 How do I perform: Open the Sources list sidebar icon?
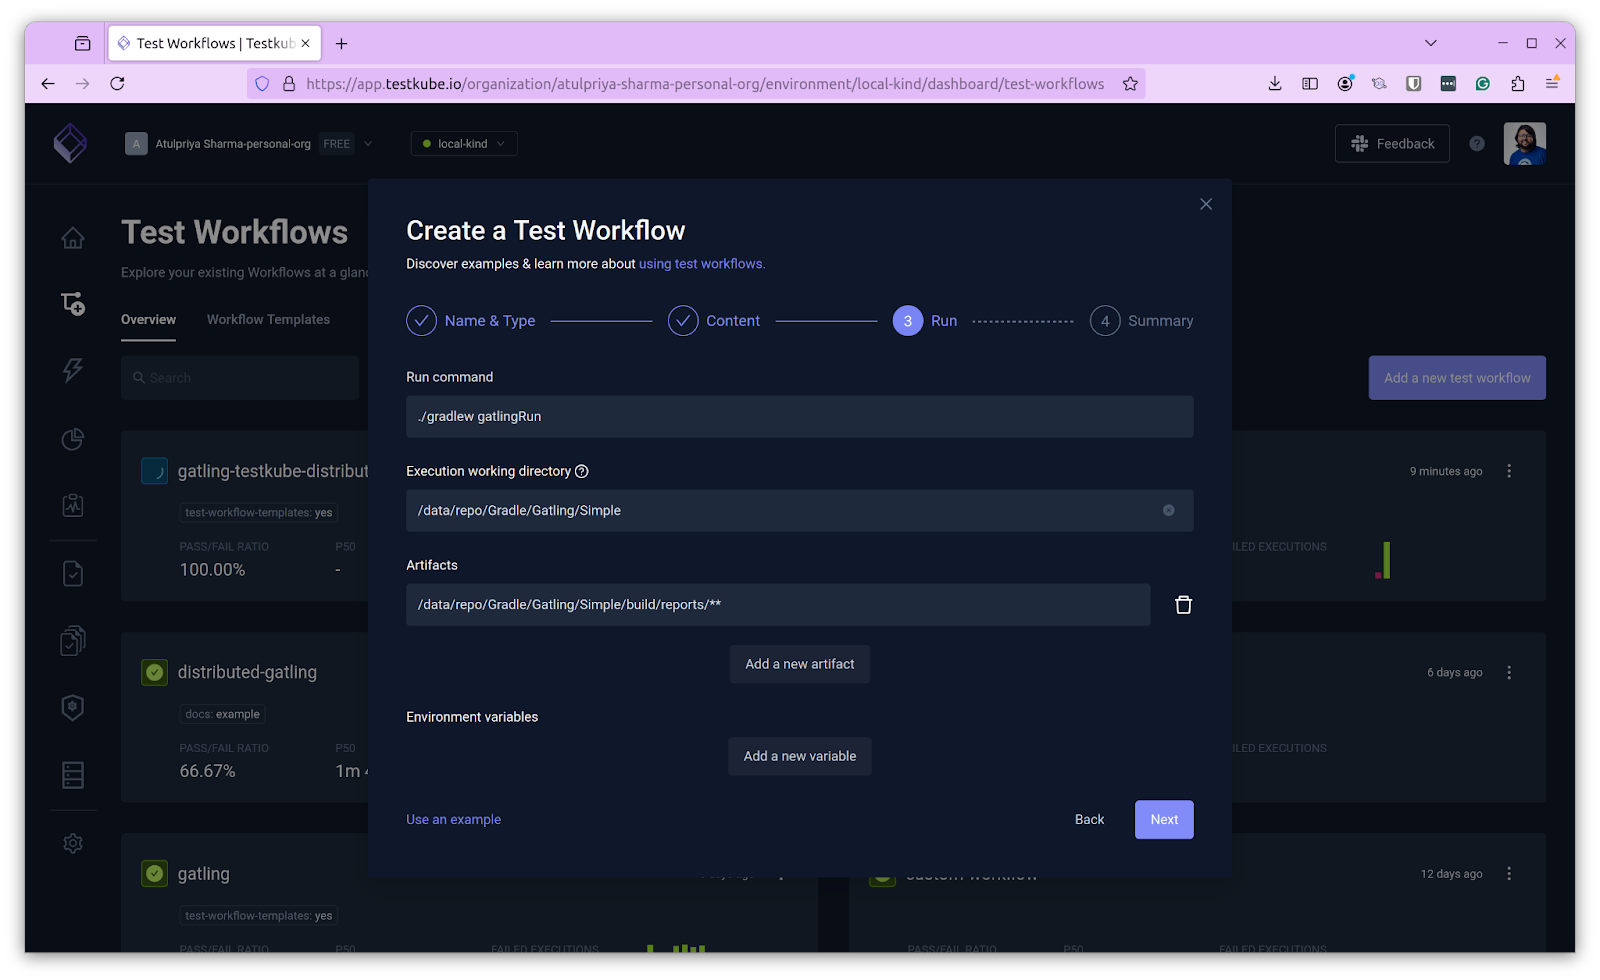(73, 775)
